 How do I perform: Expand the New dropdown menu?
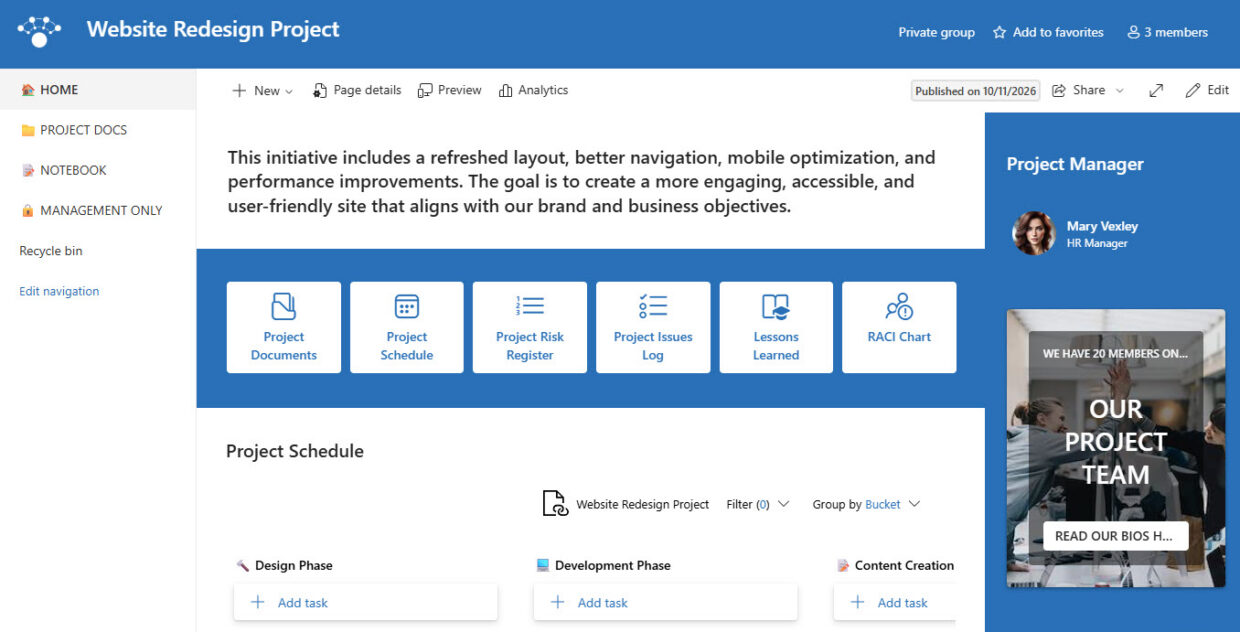(x=263, y=90)
